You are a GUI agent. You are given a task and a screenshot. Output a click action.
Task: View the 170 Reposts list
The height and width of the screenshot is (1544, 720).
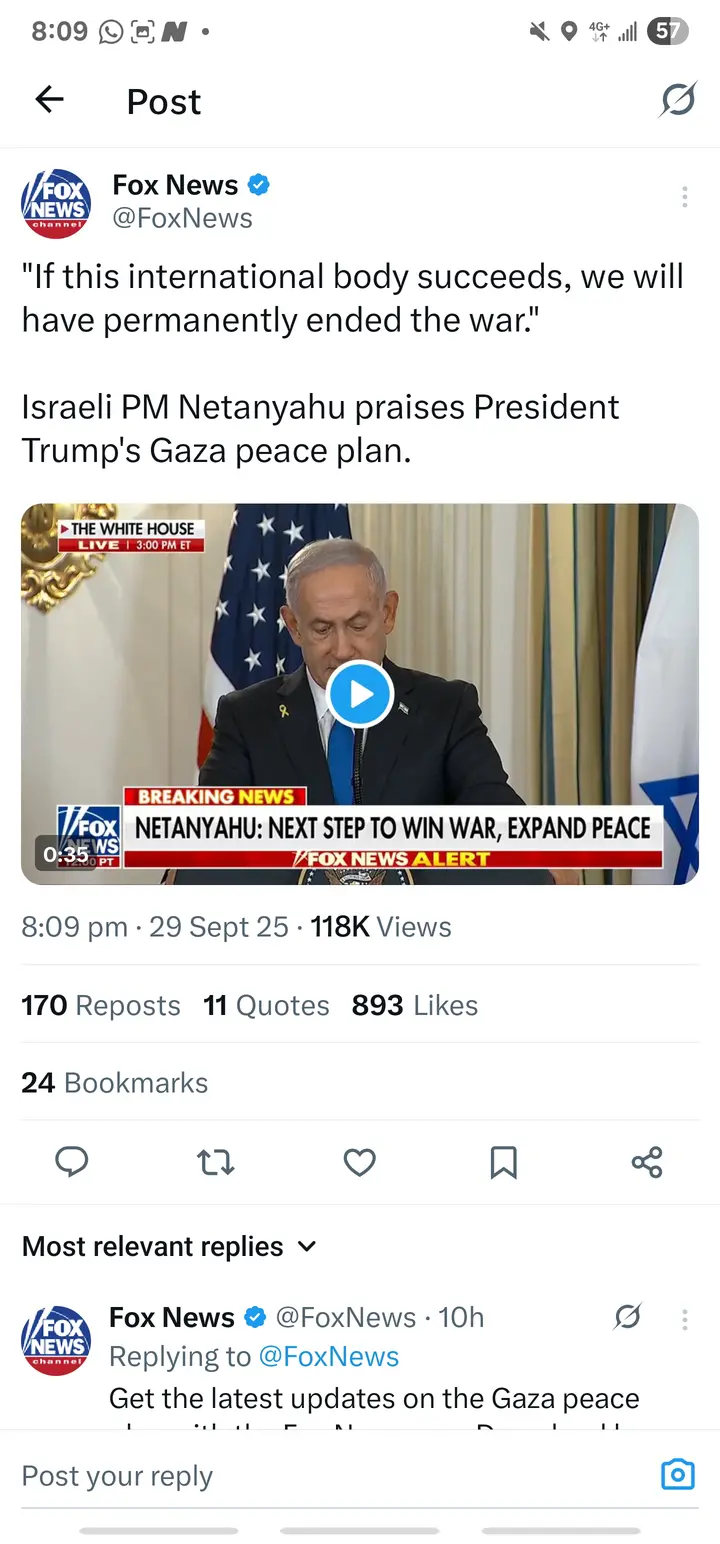[101, 1005]
